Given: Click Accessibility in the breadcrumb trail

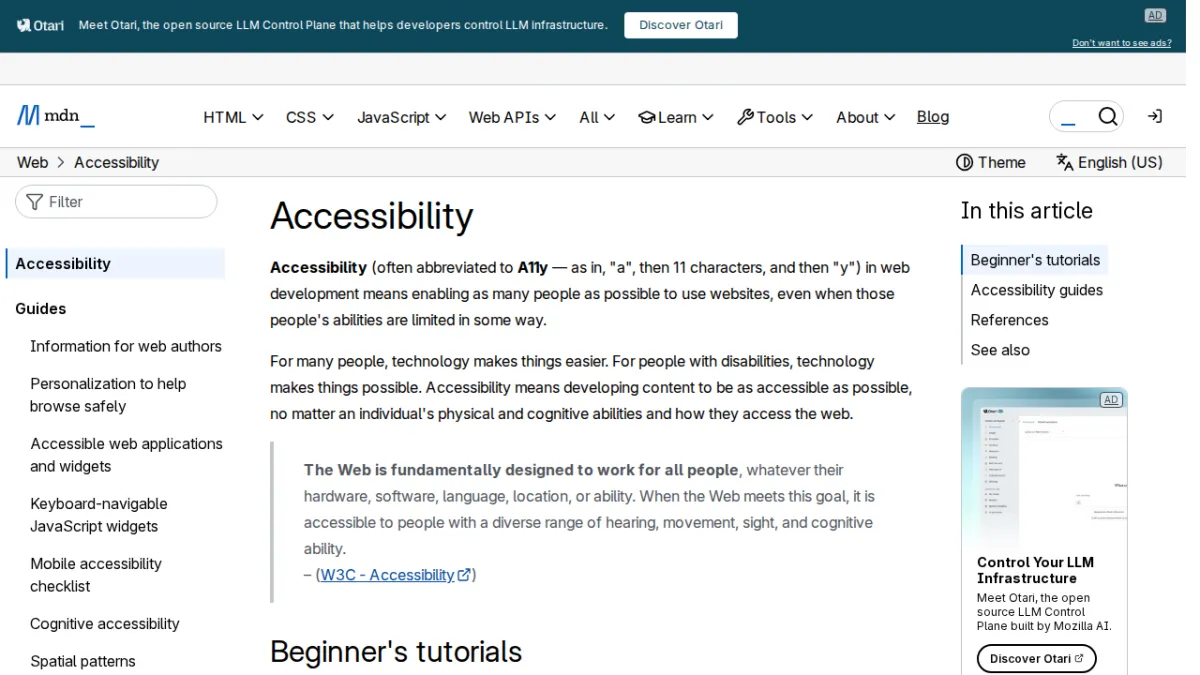Looking at the screenshot, I should [116, 162].
